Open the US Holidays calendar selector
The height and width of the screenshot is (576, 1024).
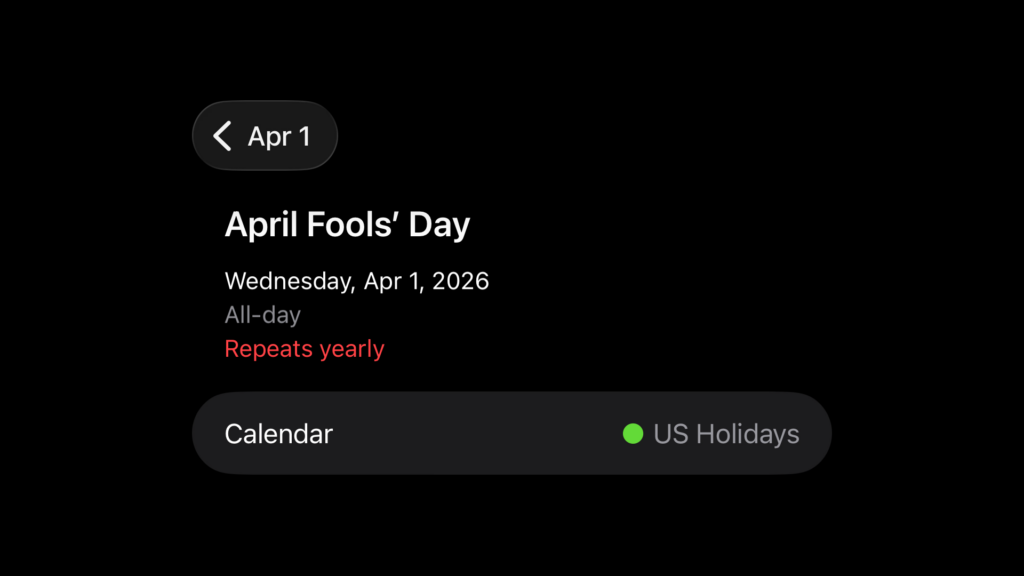(725, 434)
